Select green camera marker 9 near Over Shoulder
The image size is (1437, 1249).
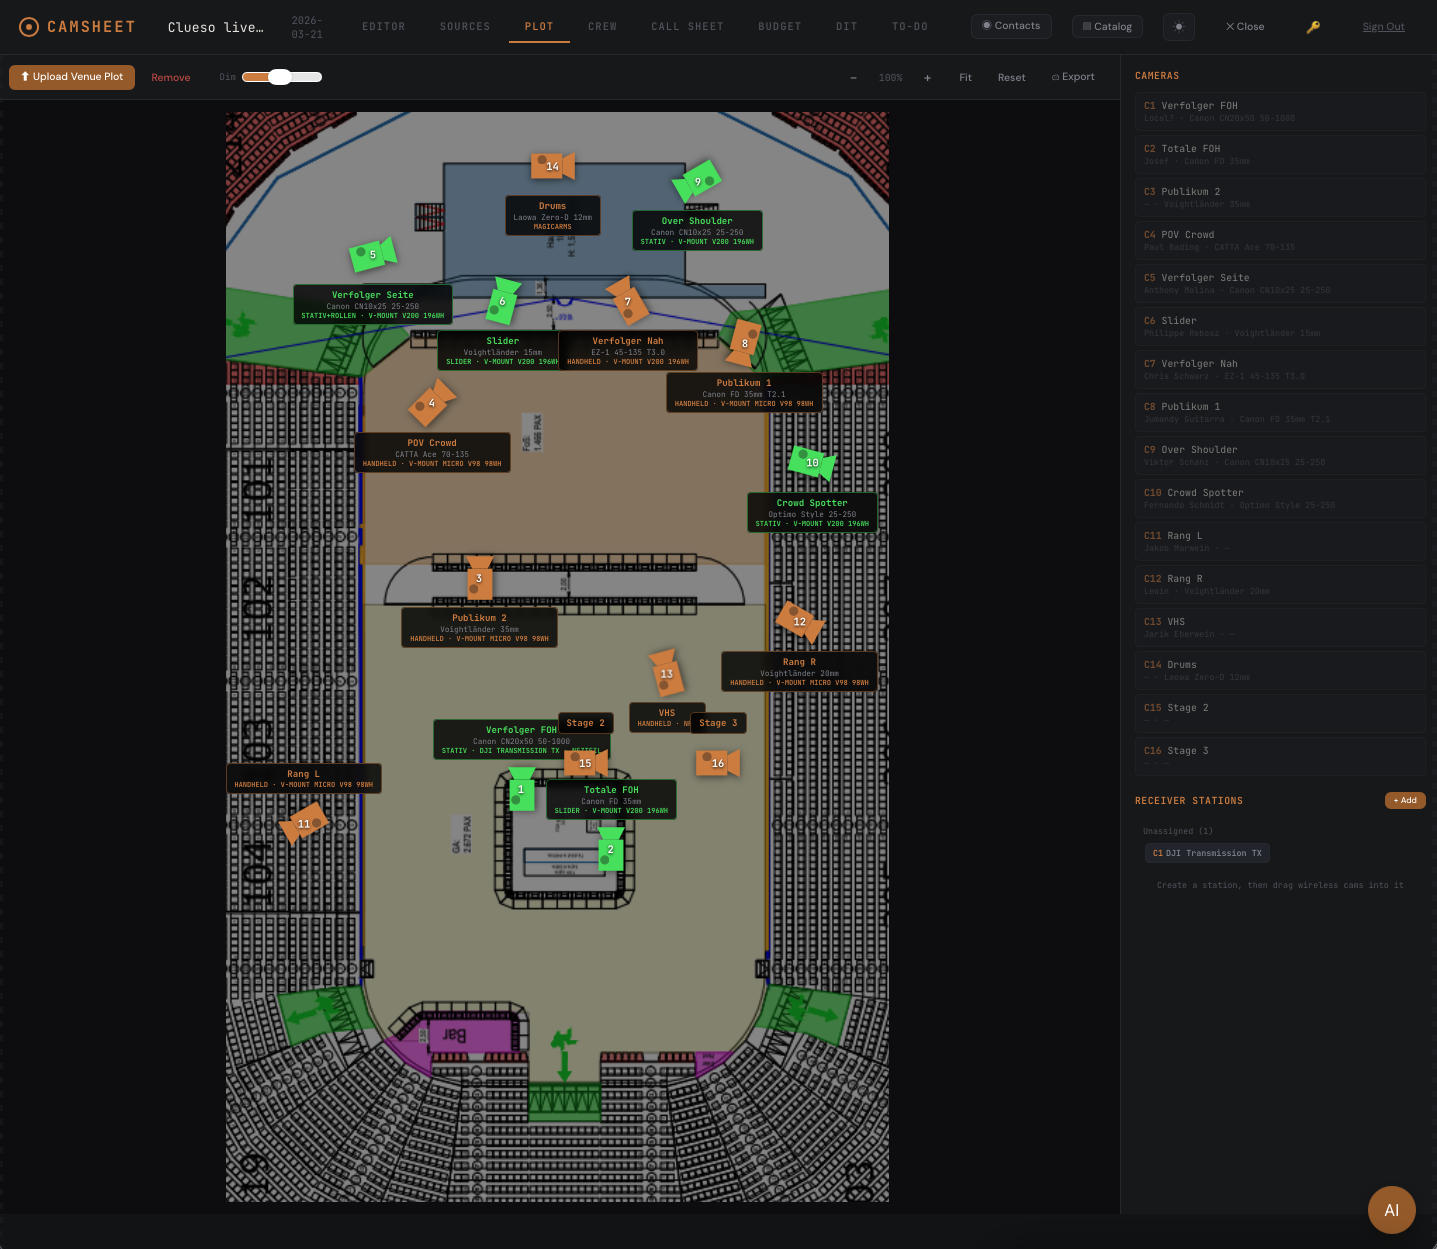coord(698,182)
